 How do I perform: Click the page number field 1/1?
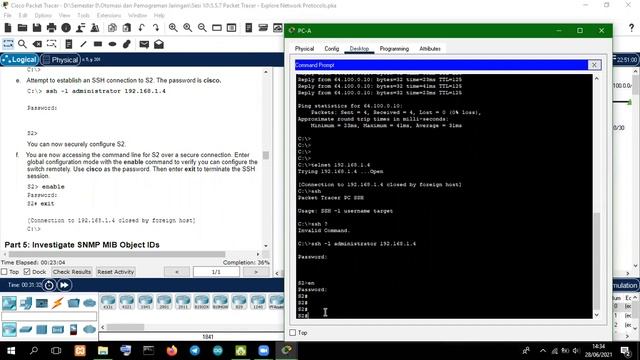[216, 272]
